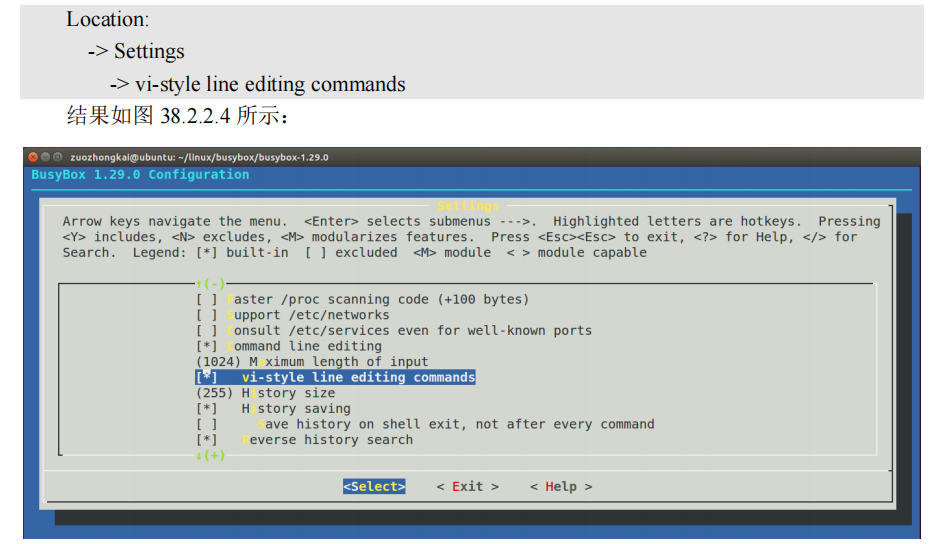Image resolution: width=936 pixels, height=544 pixels.
Task: Click the red close window button
Action: pos(33,157)
